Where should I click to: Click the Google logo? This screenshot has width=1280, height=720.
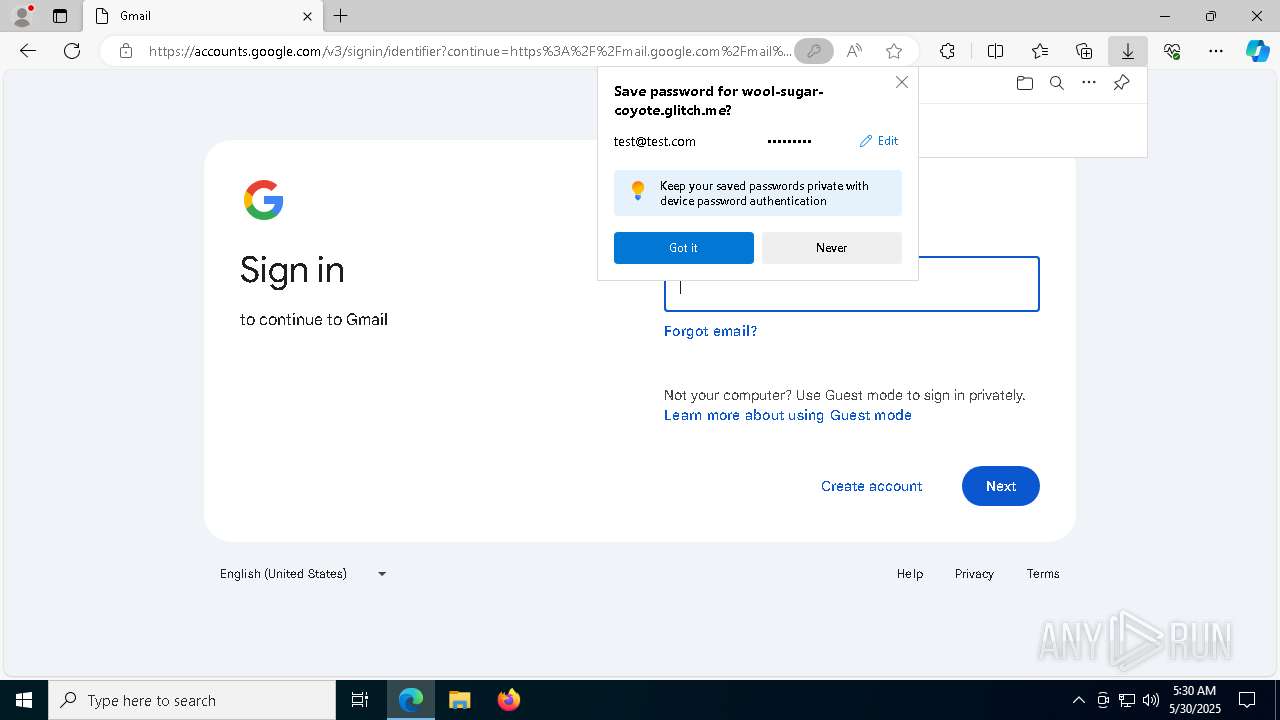click(264, 200)
